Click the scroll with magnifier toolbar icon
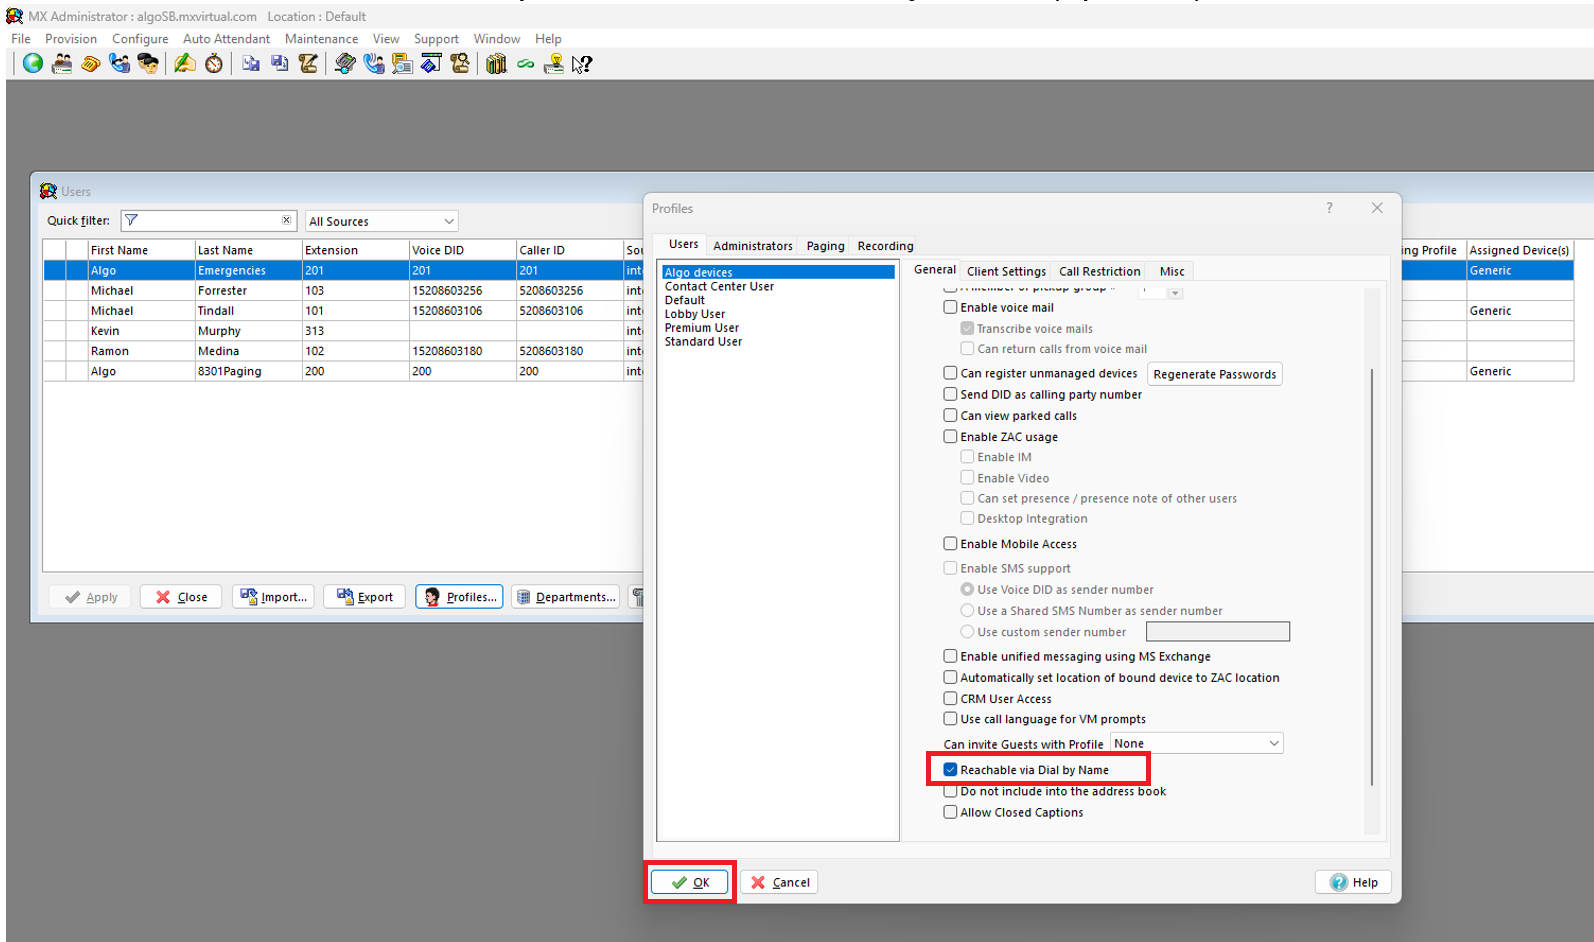Screen dimensions: 1594x942 tap(460, 64)
